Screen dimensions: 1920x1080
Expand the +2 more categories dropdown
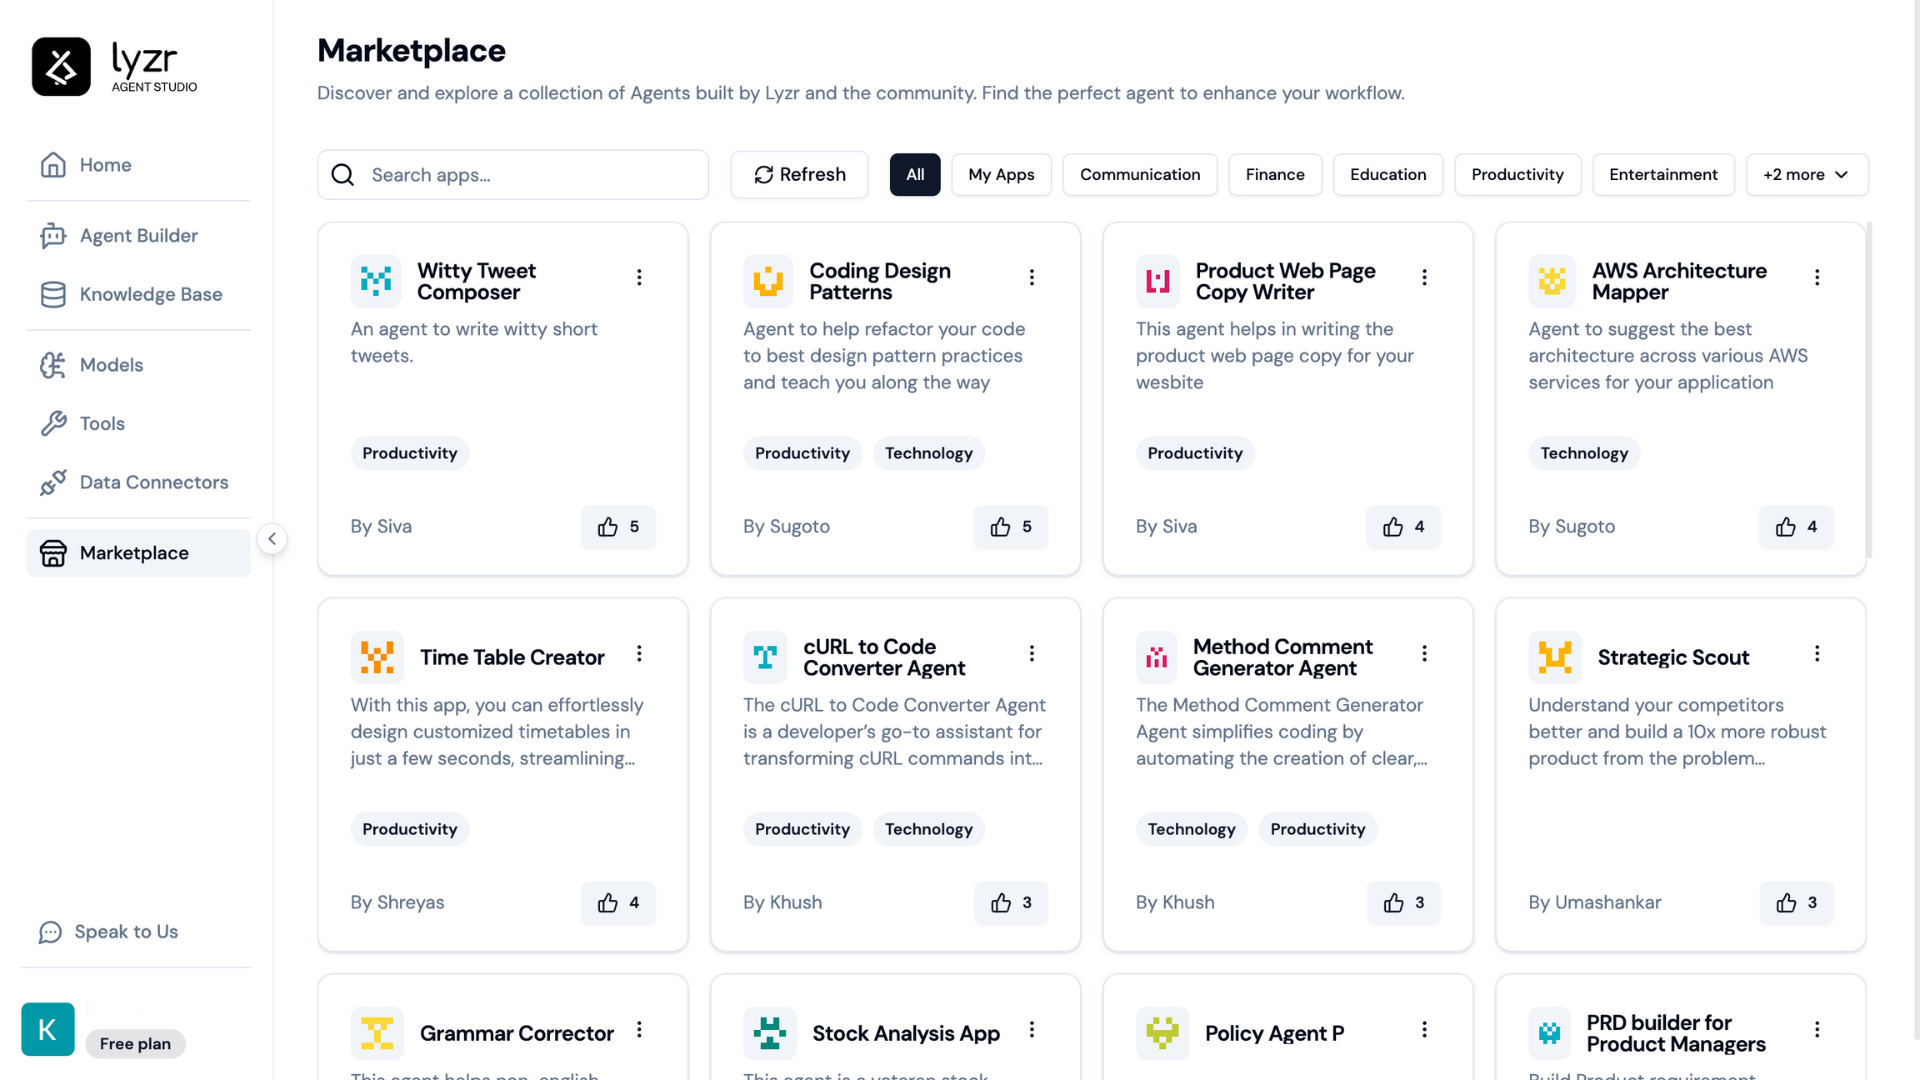(1806, 174)
